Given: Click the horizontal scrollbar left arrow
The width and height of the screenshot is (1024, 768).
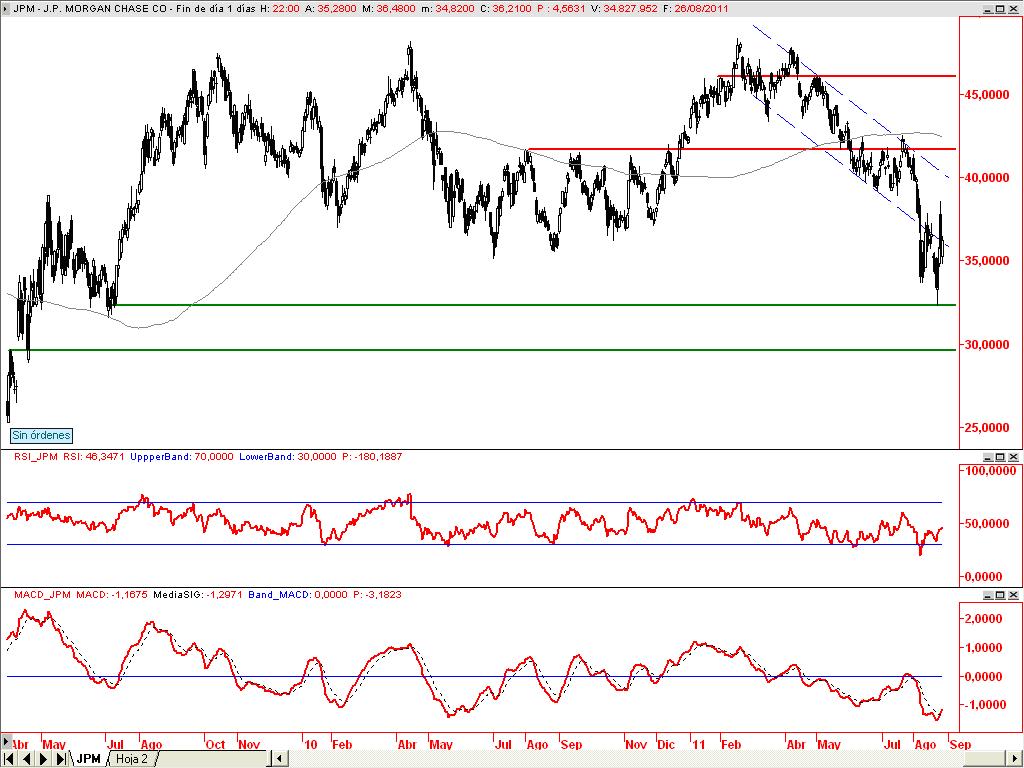Looking at the screenshot, I should point(278,758).
